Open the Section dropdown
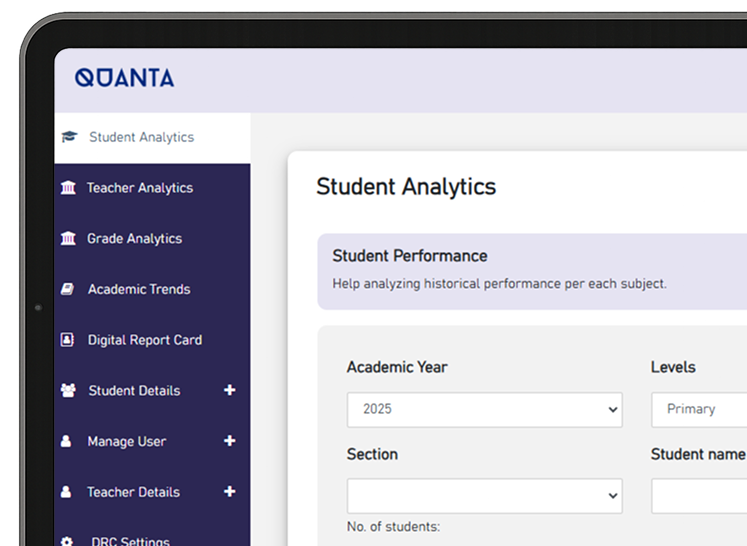 point(485,496)
